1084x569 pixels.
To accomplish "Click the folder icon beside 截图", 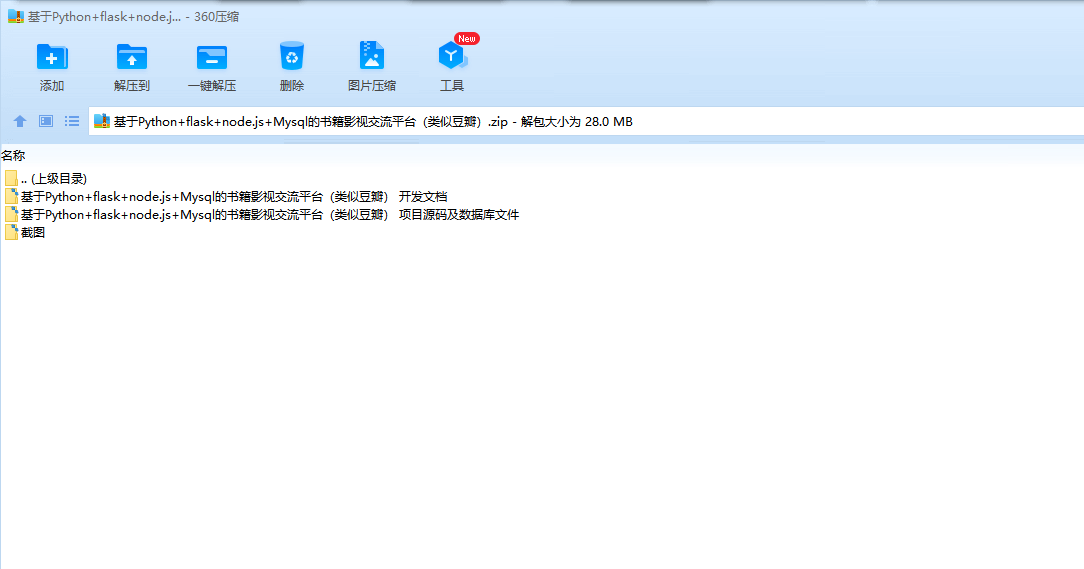I will tap(11, 232).
